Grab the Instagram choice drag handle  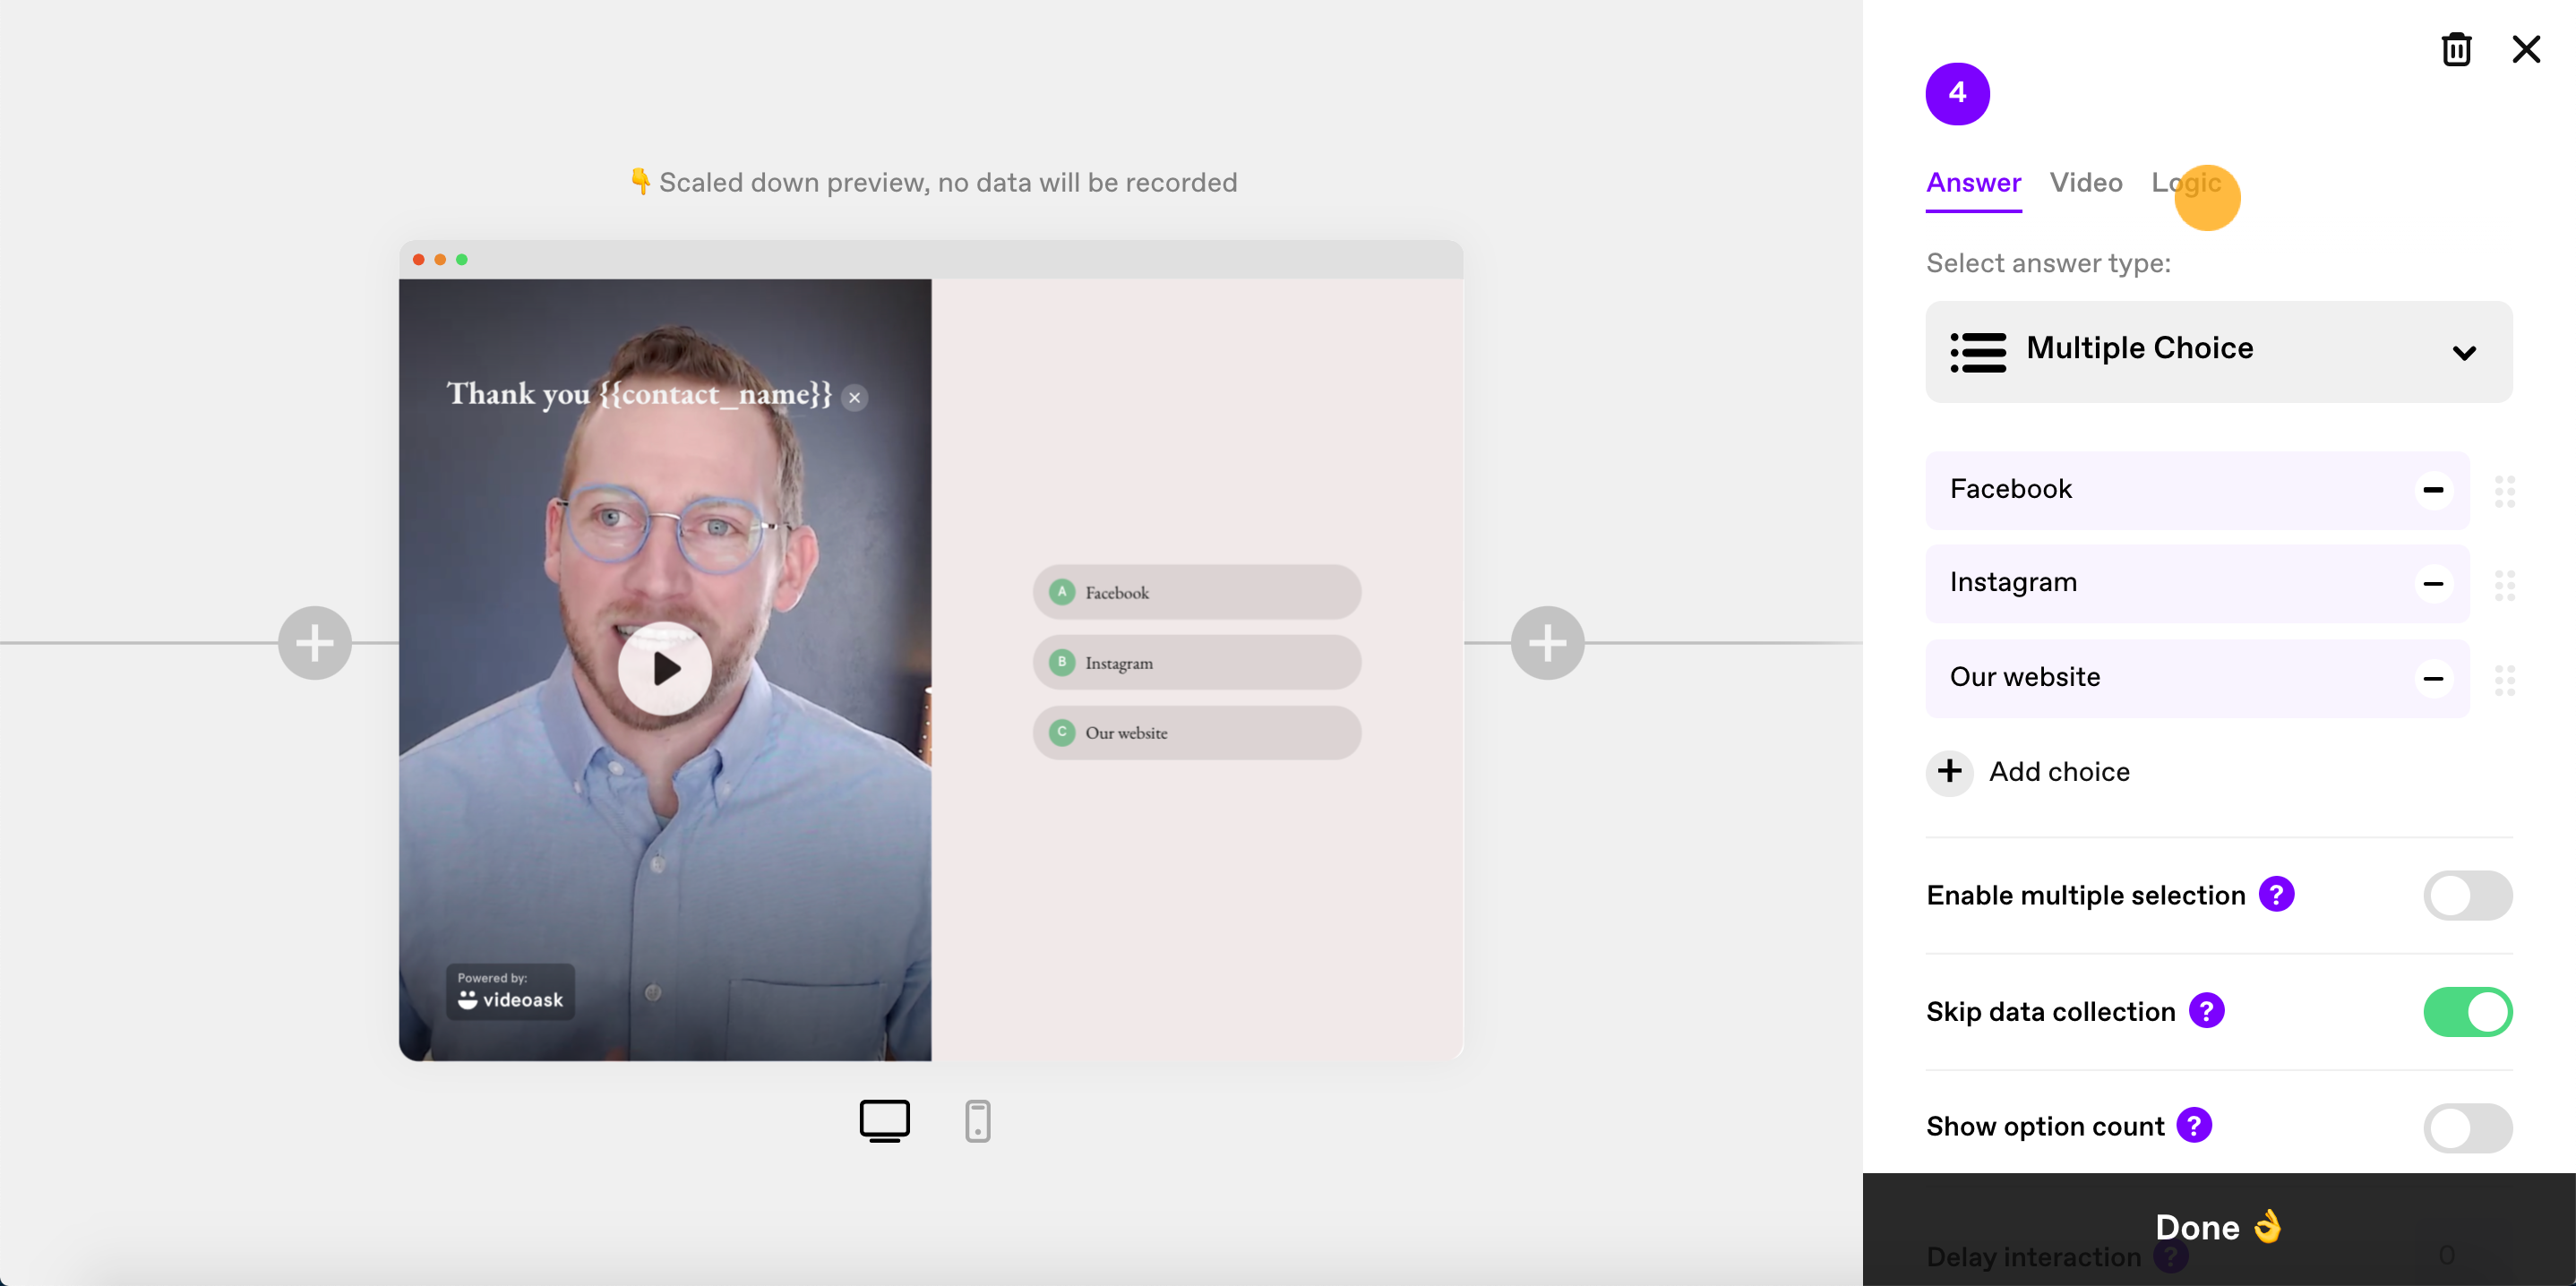coord(2504,585)
